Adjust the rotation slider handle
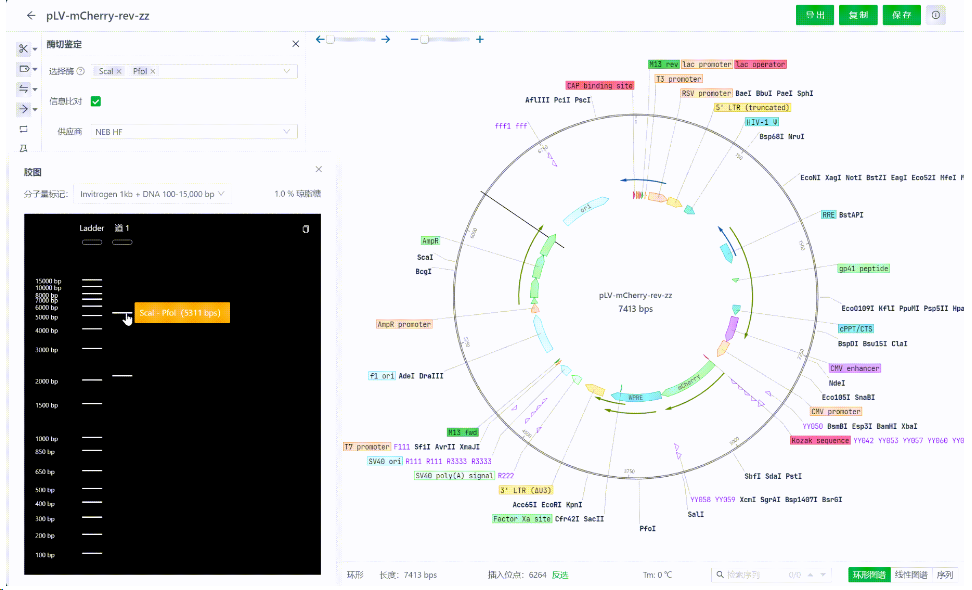The image size is (972, 590). (330, 39)
